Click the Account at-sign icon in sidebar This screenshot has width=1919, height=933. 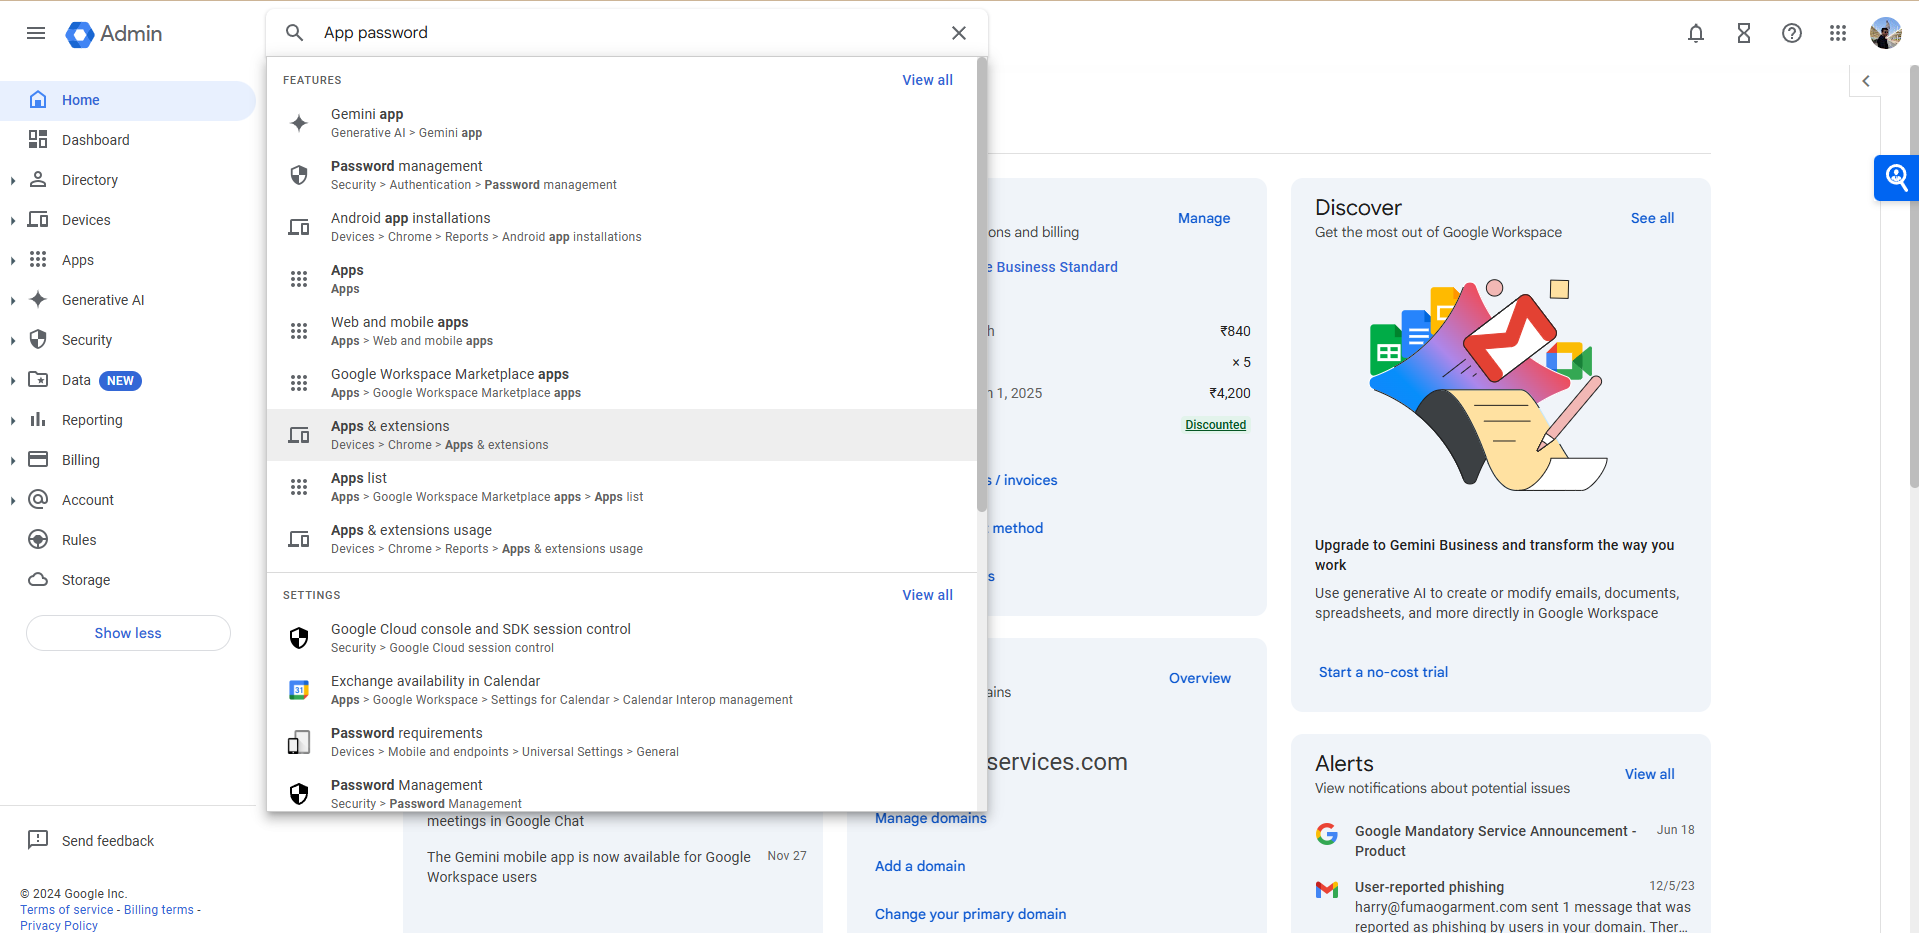pyautogui.click(x=38, y=499)
